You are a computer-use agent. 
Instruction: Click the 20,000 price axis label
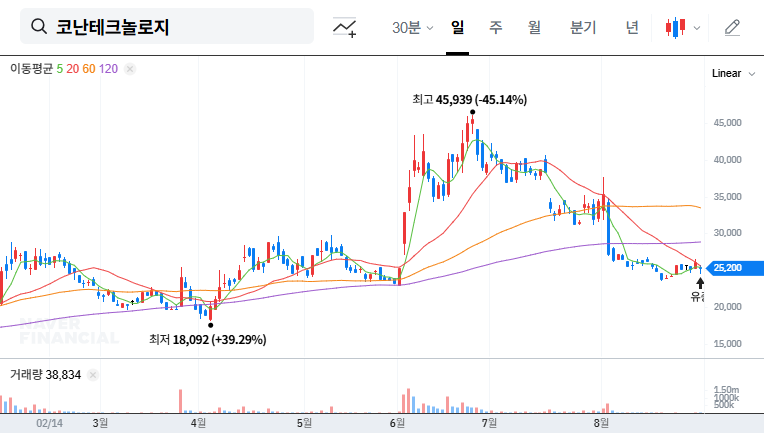pyautogui.click(x=727, y=307)
